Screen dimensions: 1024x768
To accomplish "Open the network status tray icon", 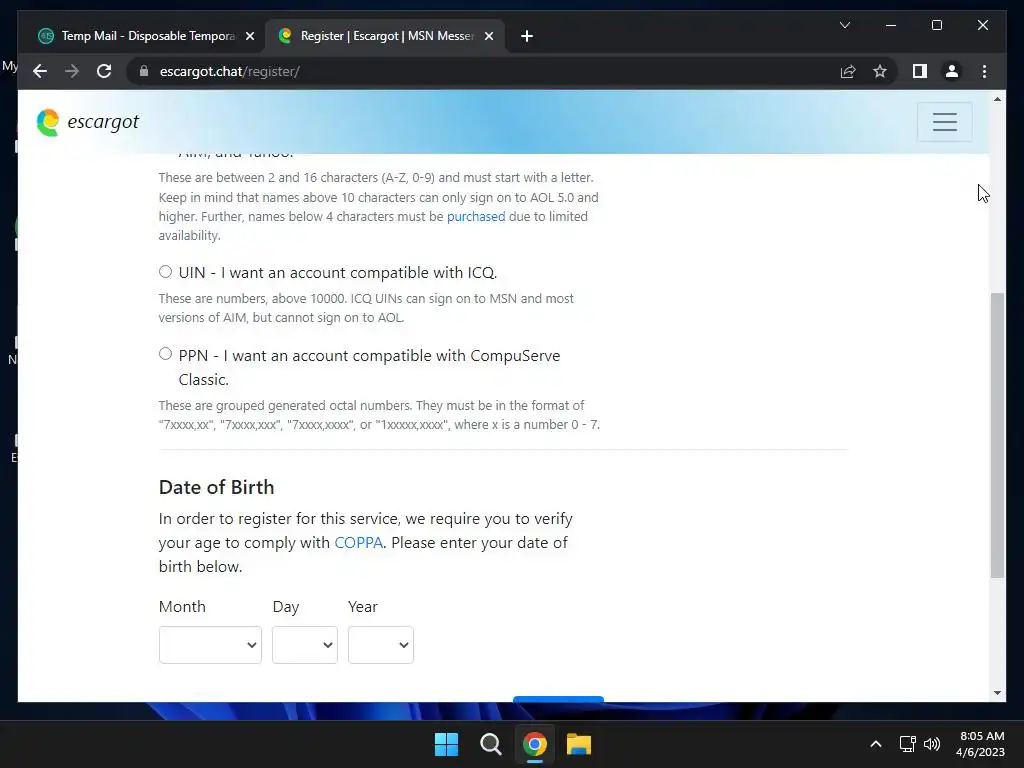I will pos(907,744).
